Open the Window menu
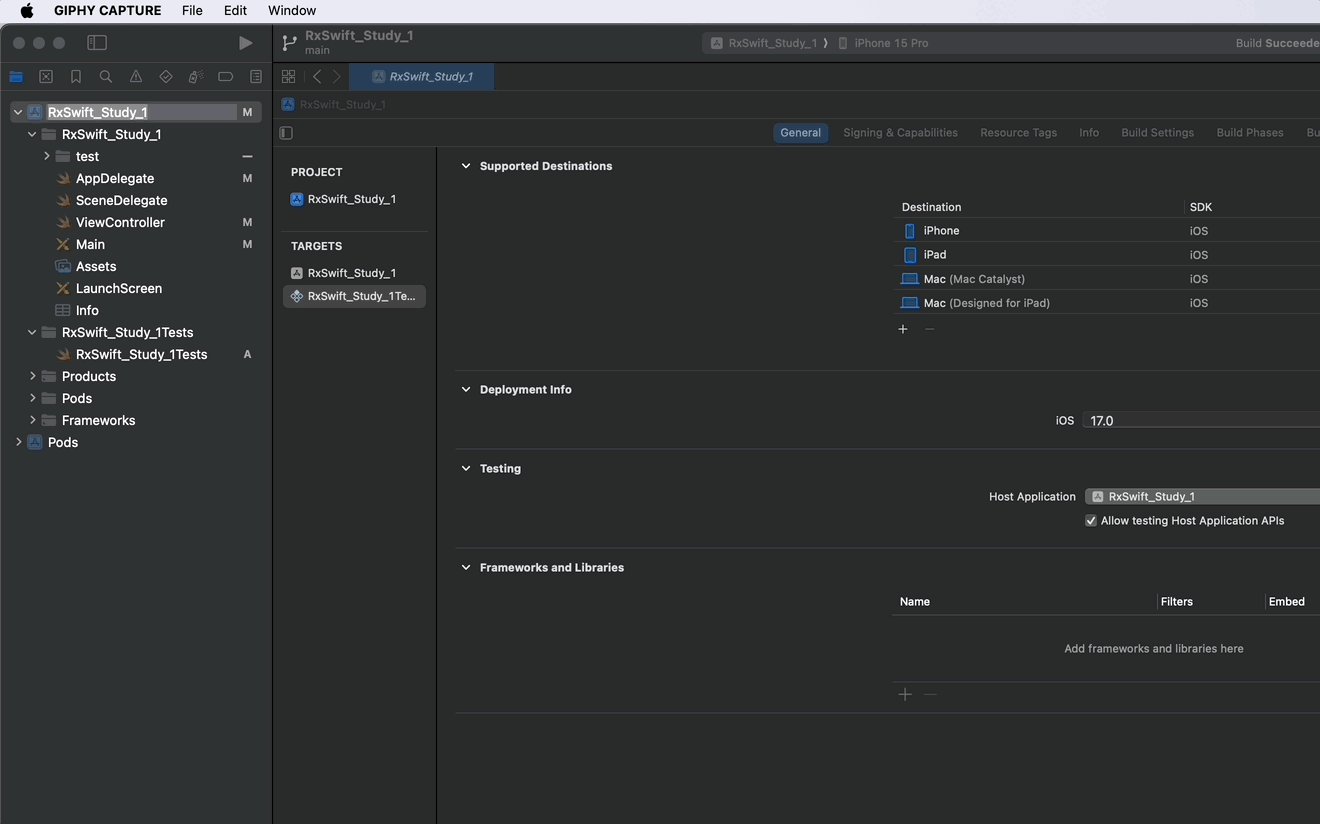The height and width of the screenshot is (824, 1320). pyautogui.click(x=292, y=11)
